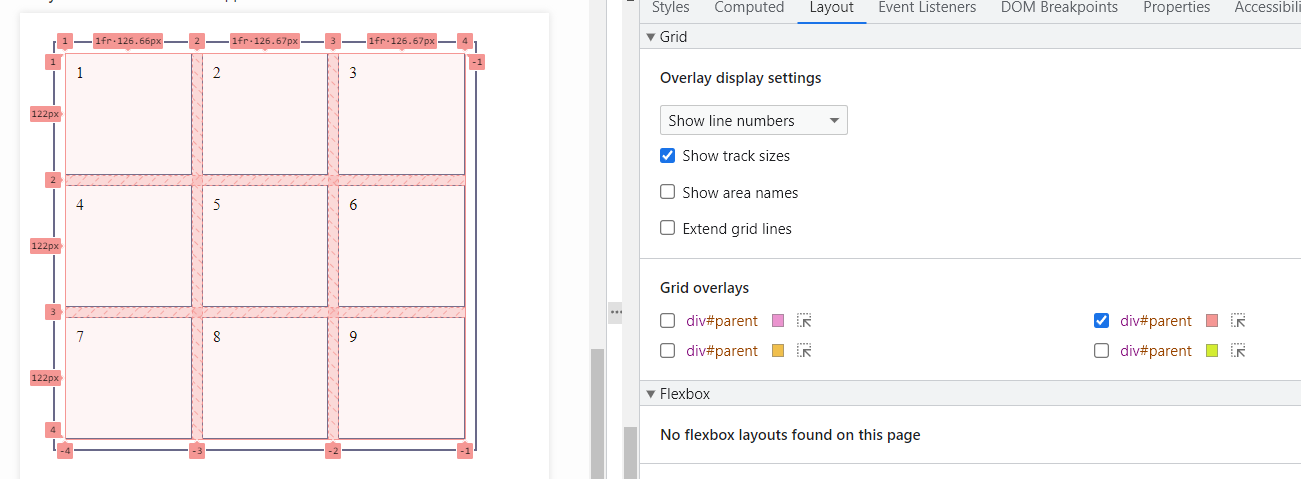
Task: Switch to the Computed tab
Action: pyautogui.click(x=749, y=8)
